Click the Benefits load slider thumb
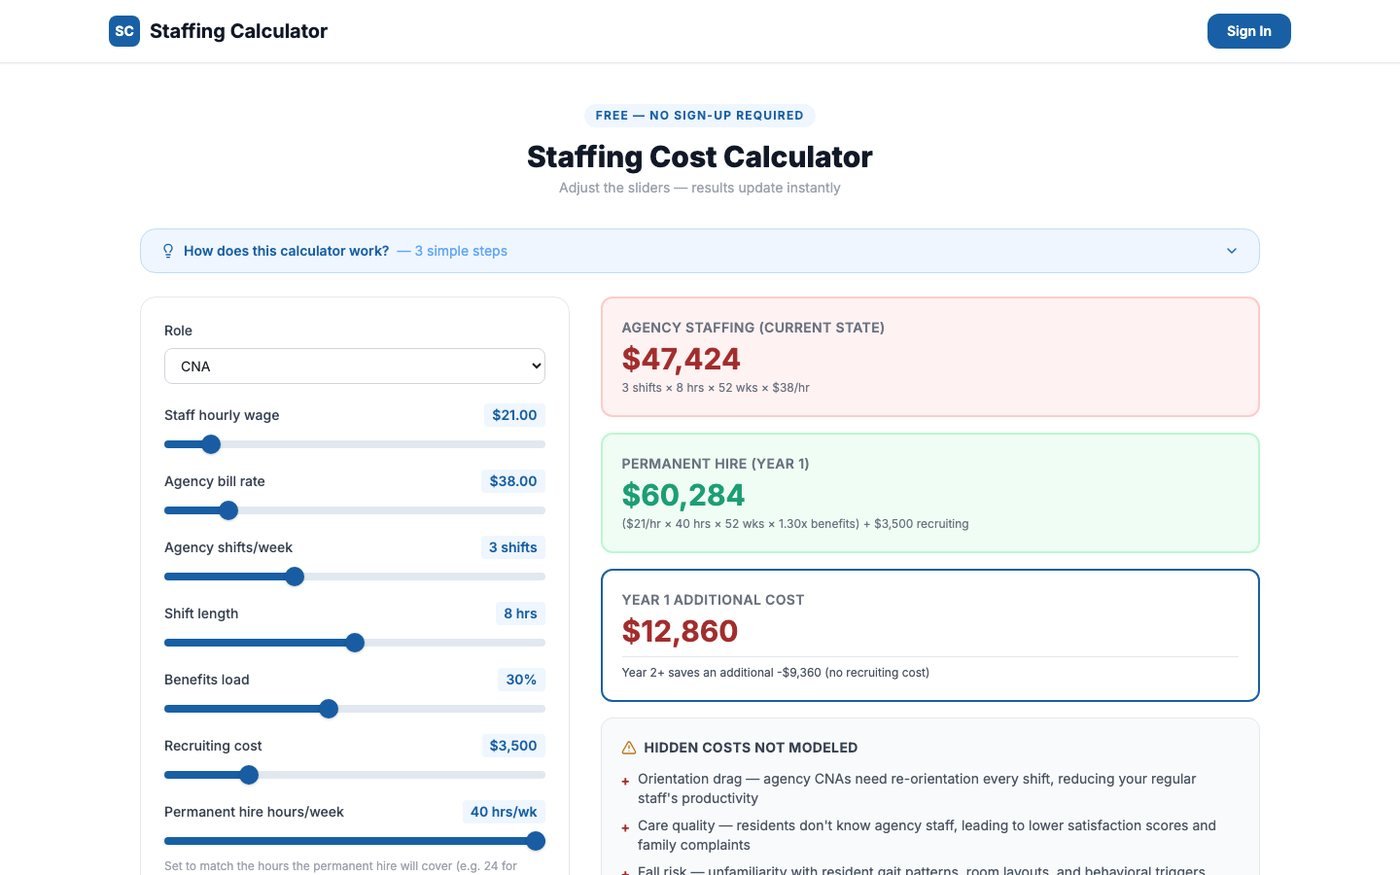 point(328,709)
